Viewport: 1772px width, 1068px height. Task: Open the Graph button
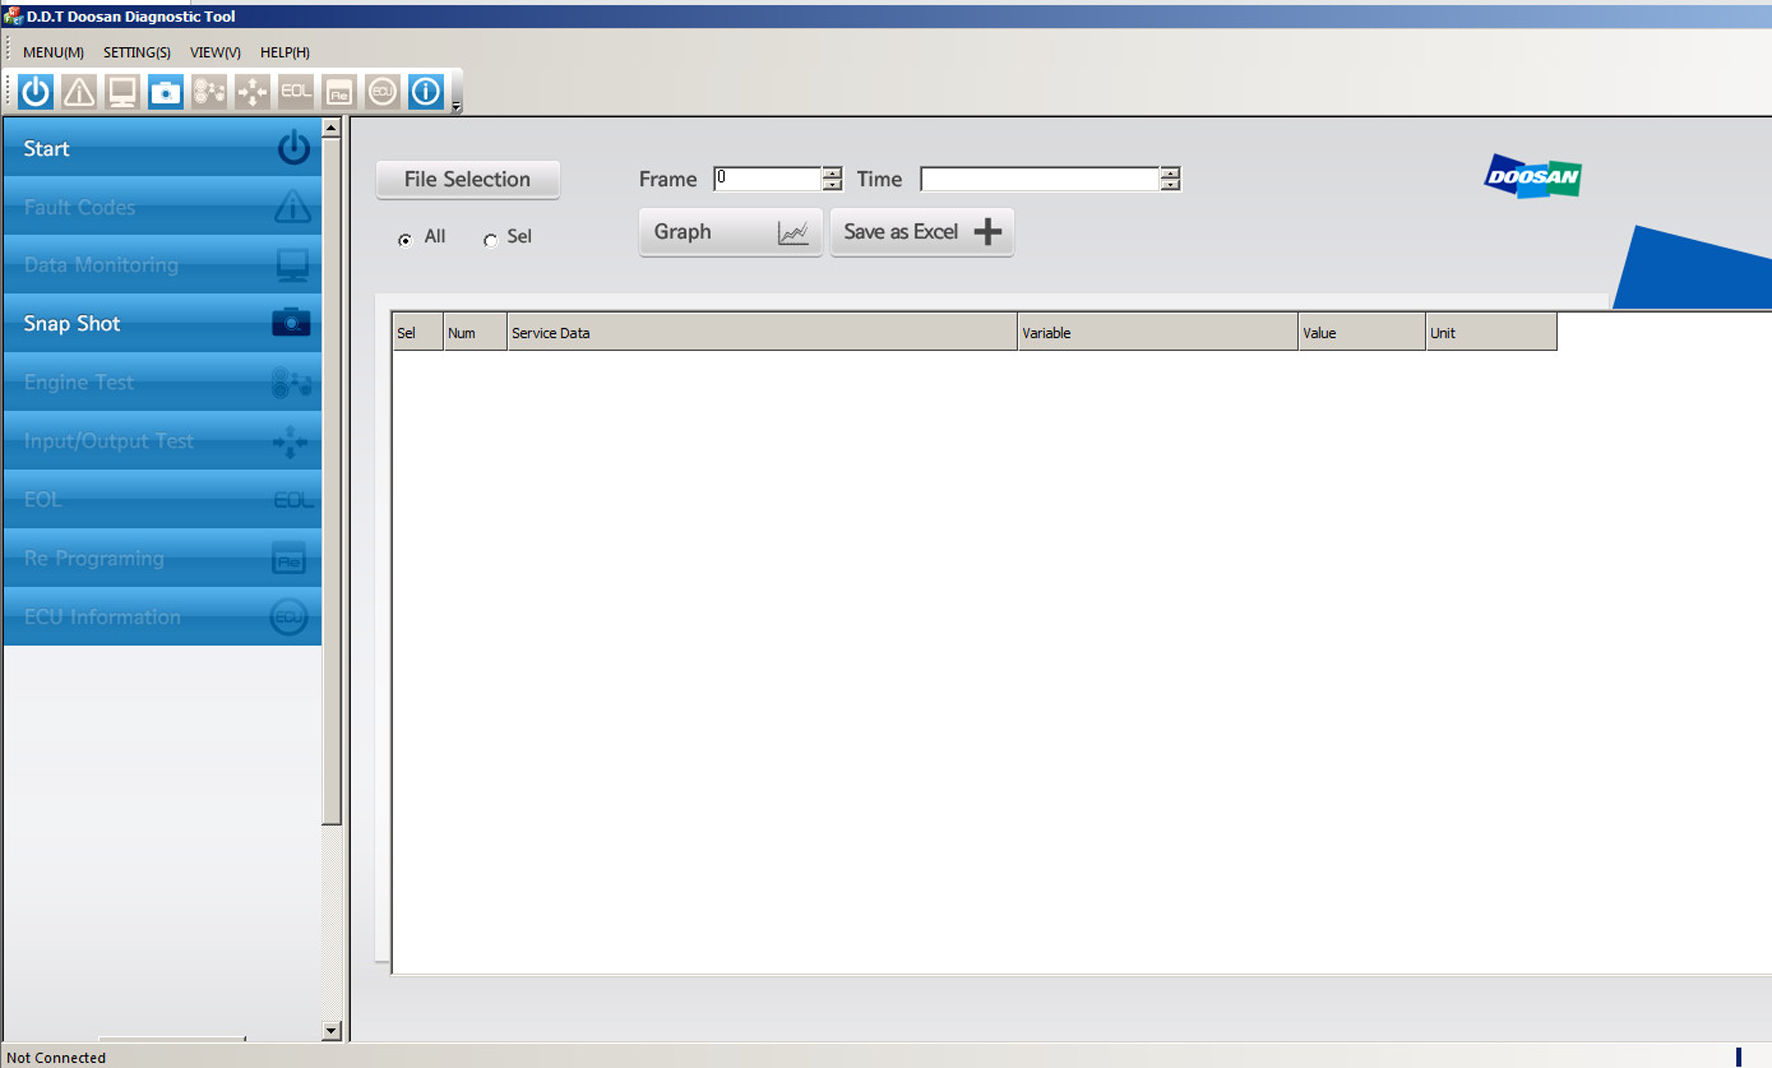(x=730, y=232)
